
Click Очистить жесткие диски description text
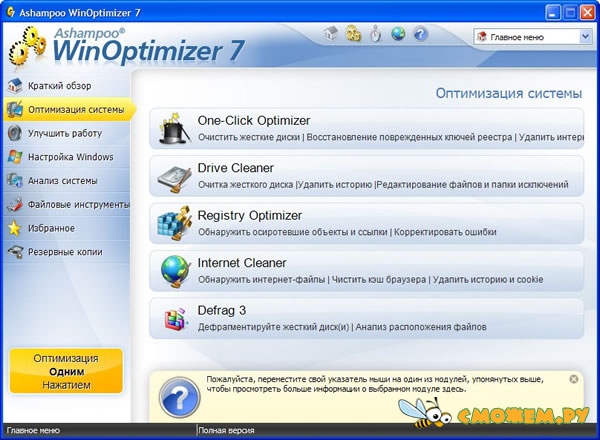pos(249,137)
